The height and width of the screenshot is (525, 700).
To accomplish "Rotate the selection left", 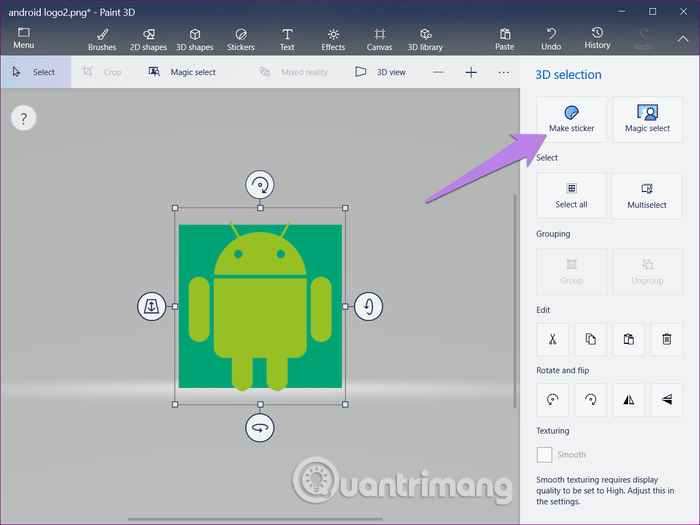I will coord(553,400).
